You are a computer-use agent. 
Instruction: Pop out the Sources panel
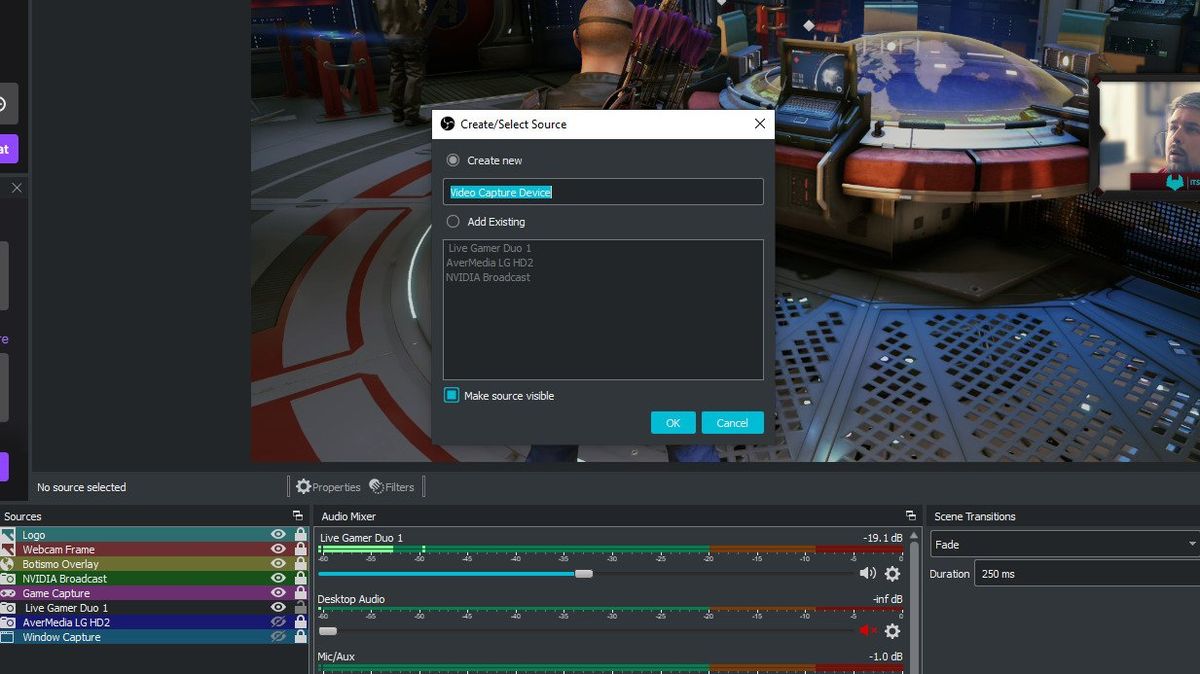[297, 516]
